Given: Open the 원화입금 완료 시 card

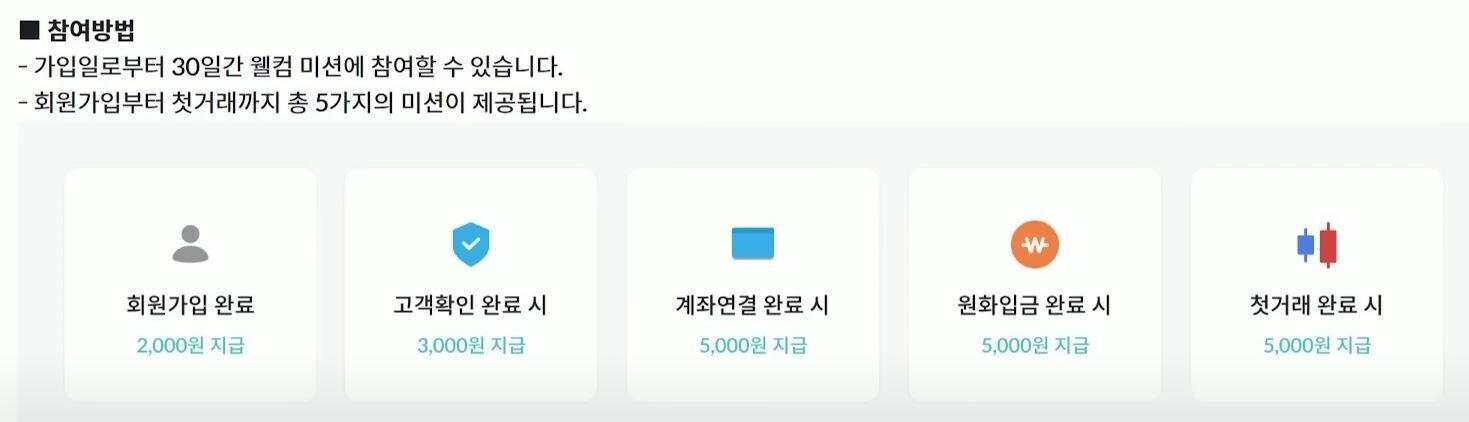Looking at the screenshot, I should (x=1034, y=284).
